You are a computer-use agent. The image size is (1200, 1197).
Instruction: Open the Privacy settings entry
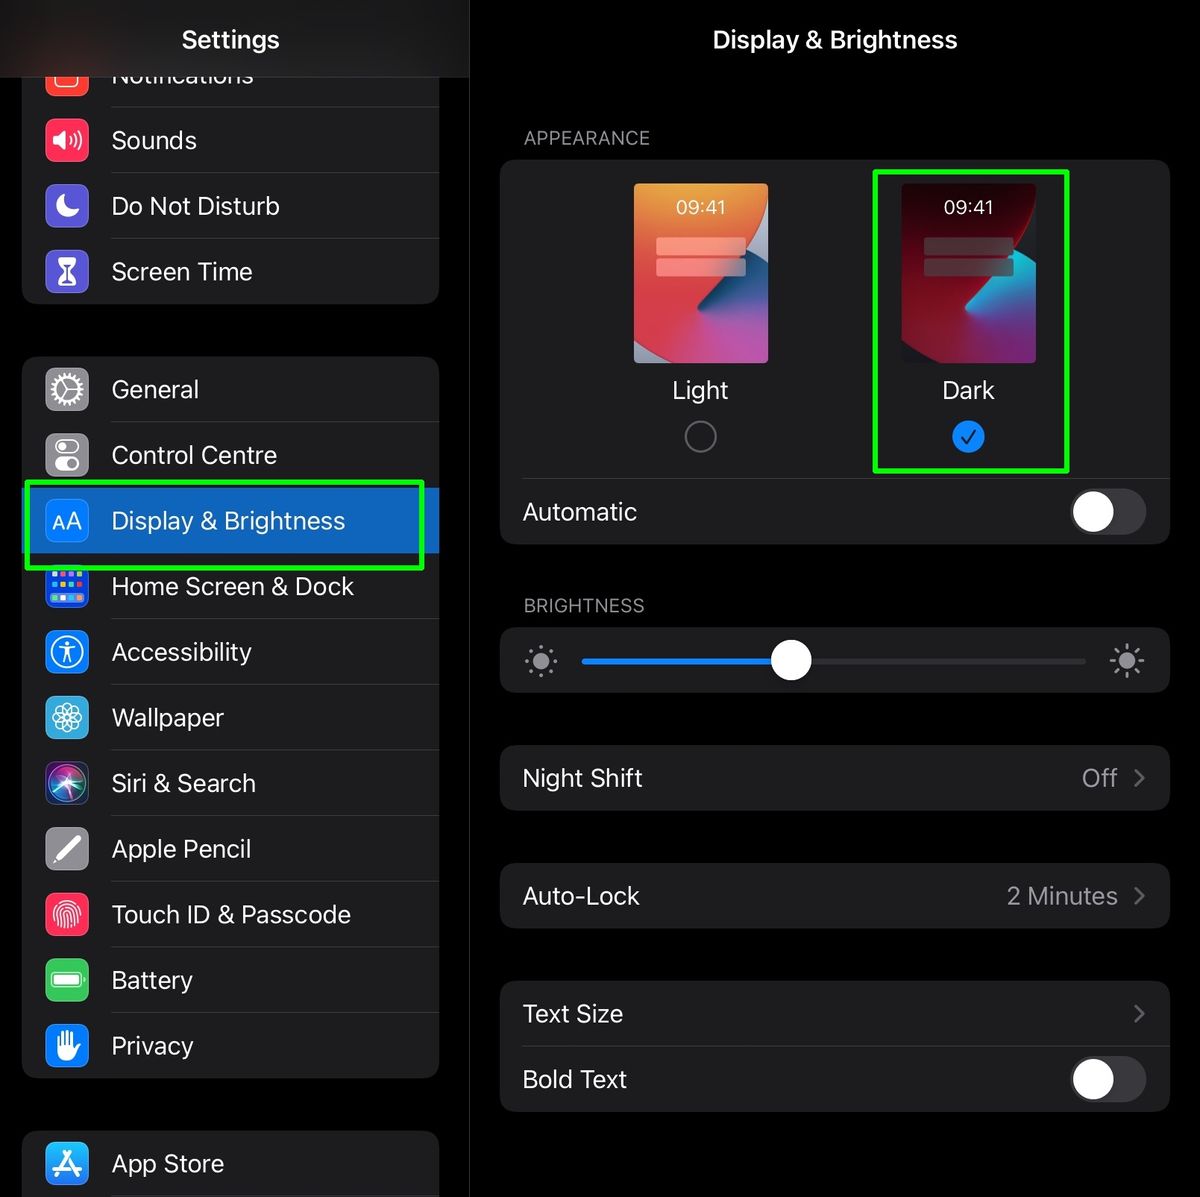tap(151, 1045)
